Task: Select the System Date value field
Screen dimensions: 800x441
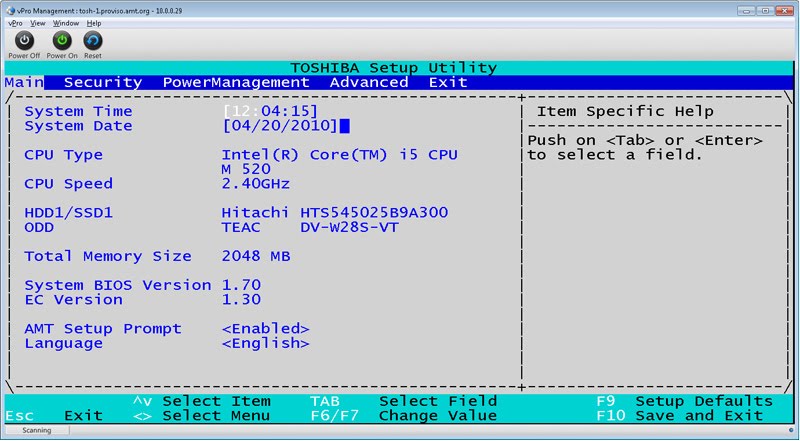Action: 280,126
